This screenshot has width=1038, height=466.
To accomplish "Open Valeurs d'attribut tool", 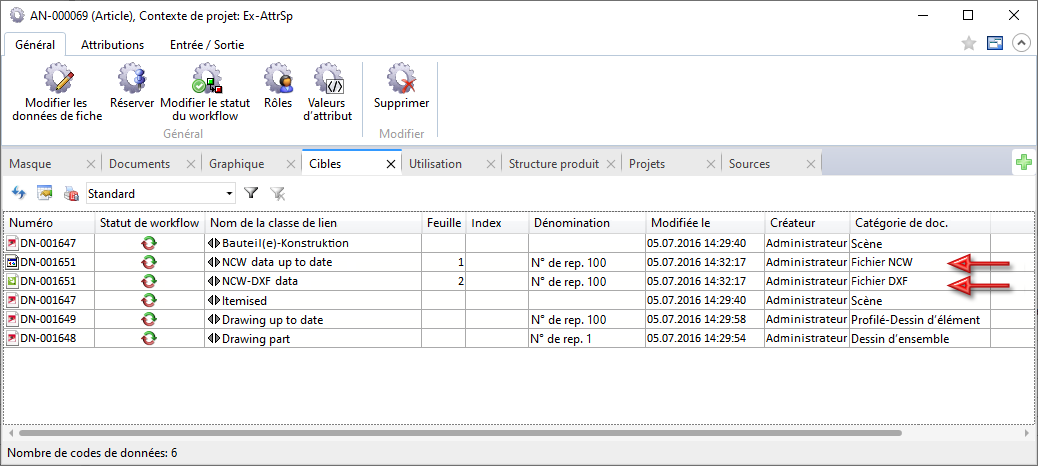I will (x=328, y=78).
